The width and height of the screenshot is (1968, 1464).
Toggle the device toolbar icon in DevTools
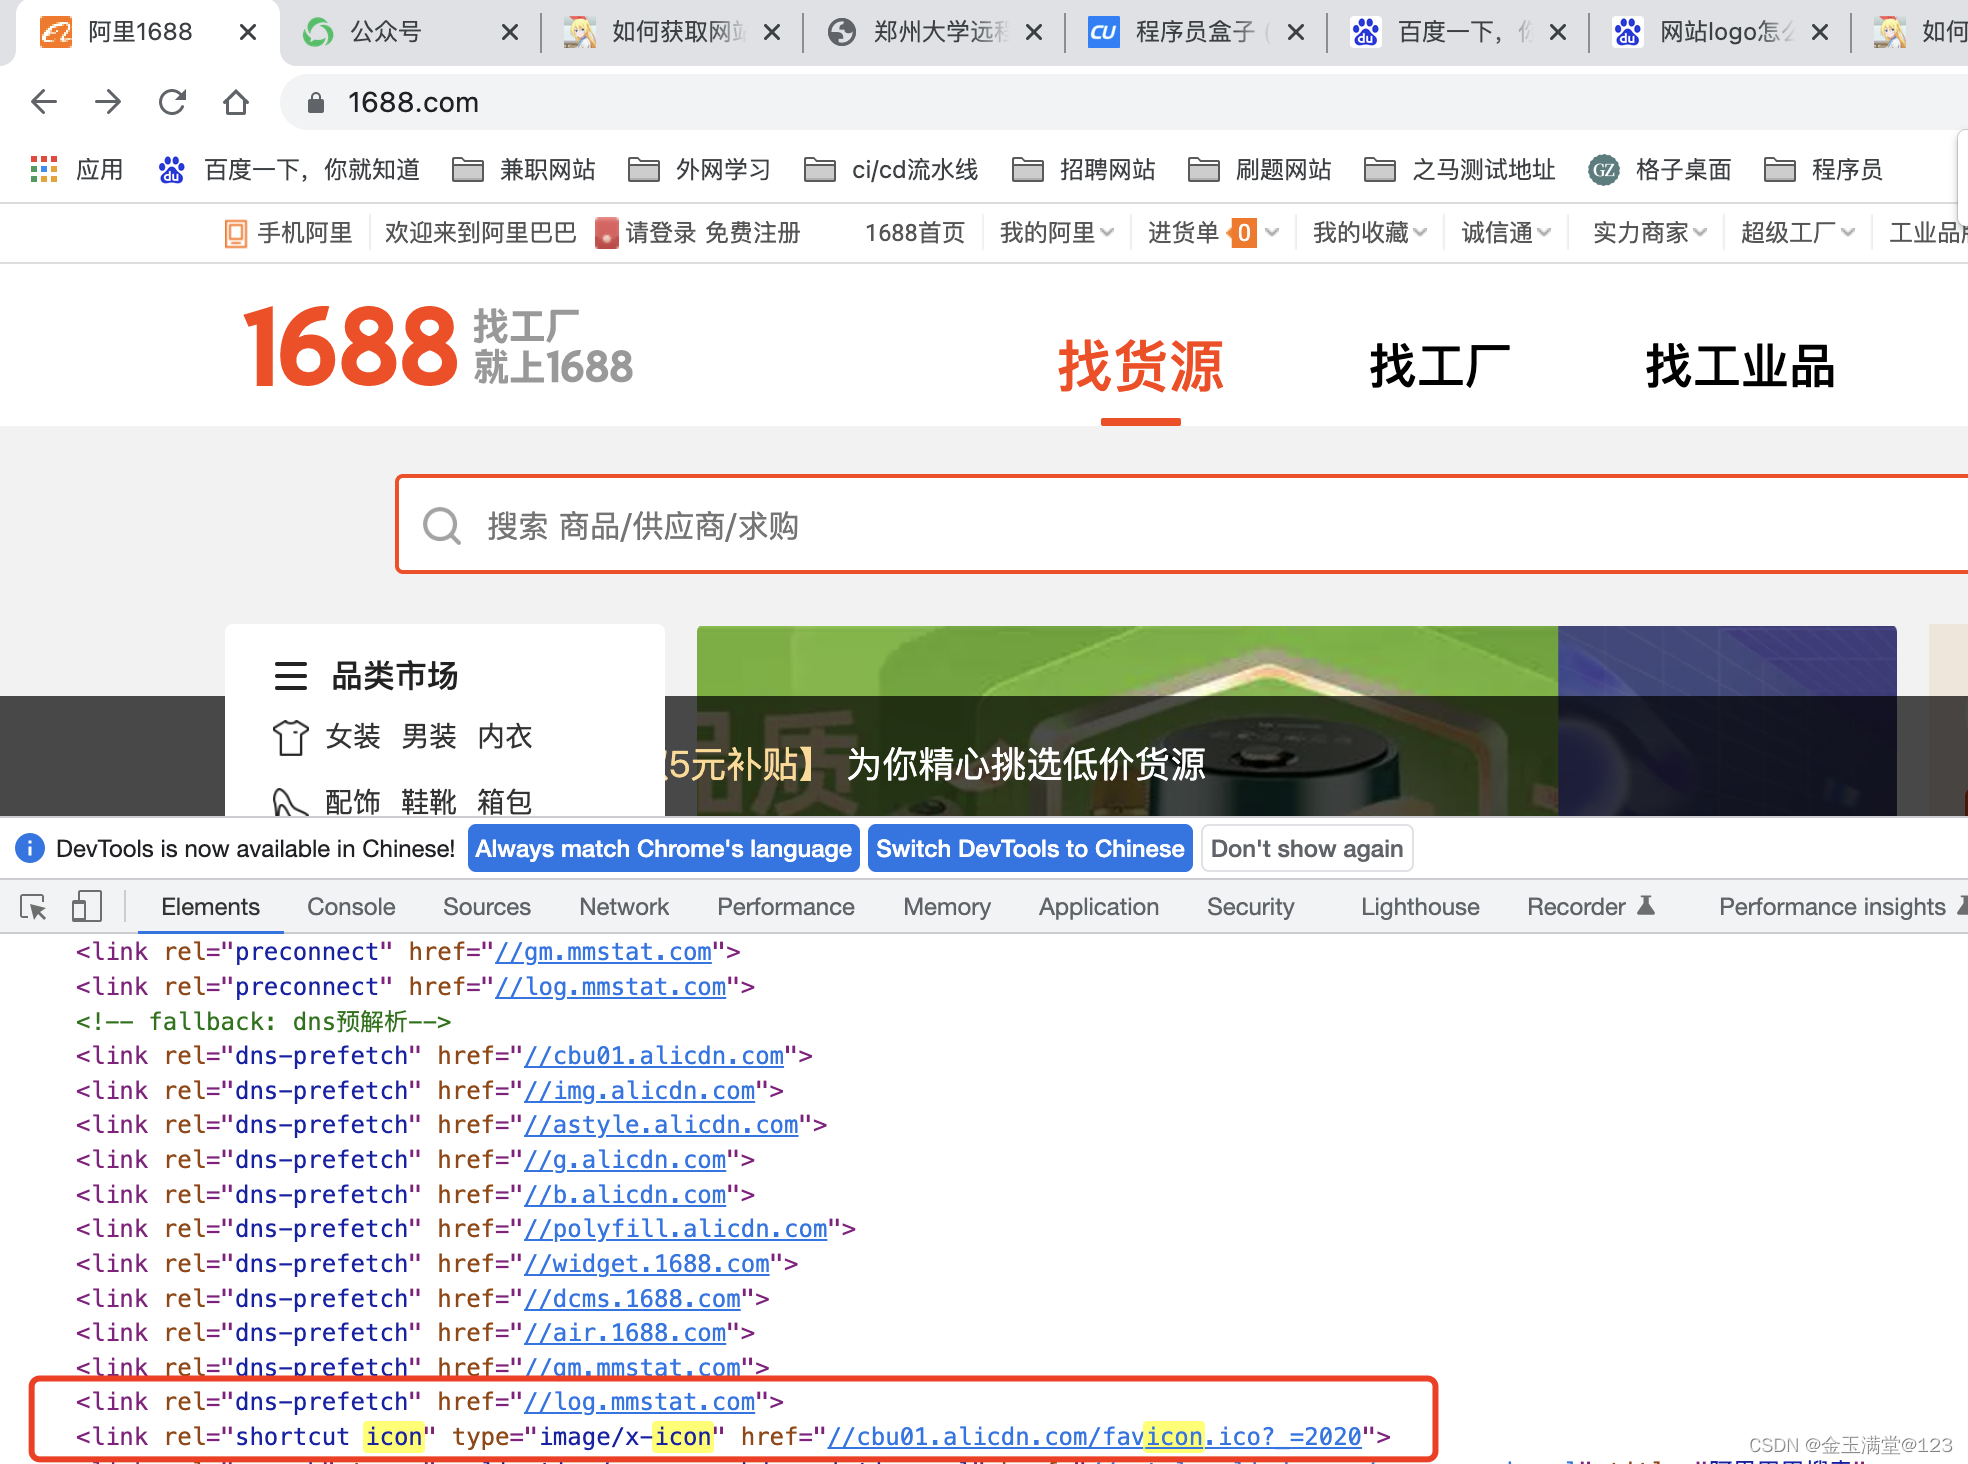(87, 907)
